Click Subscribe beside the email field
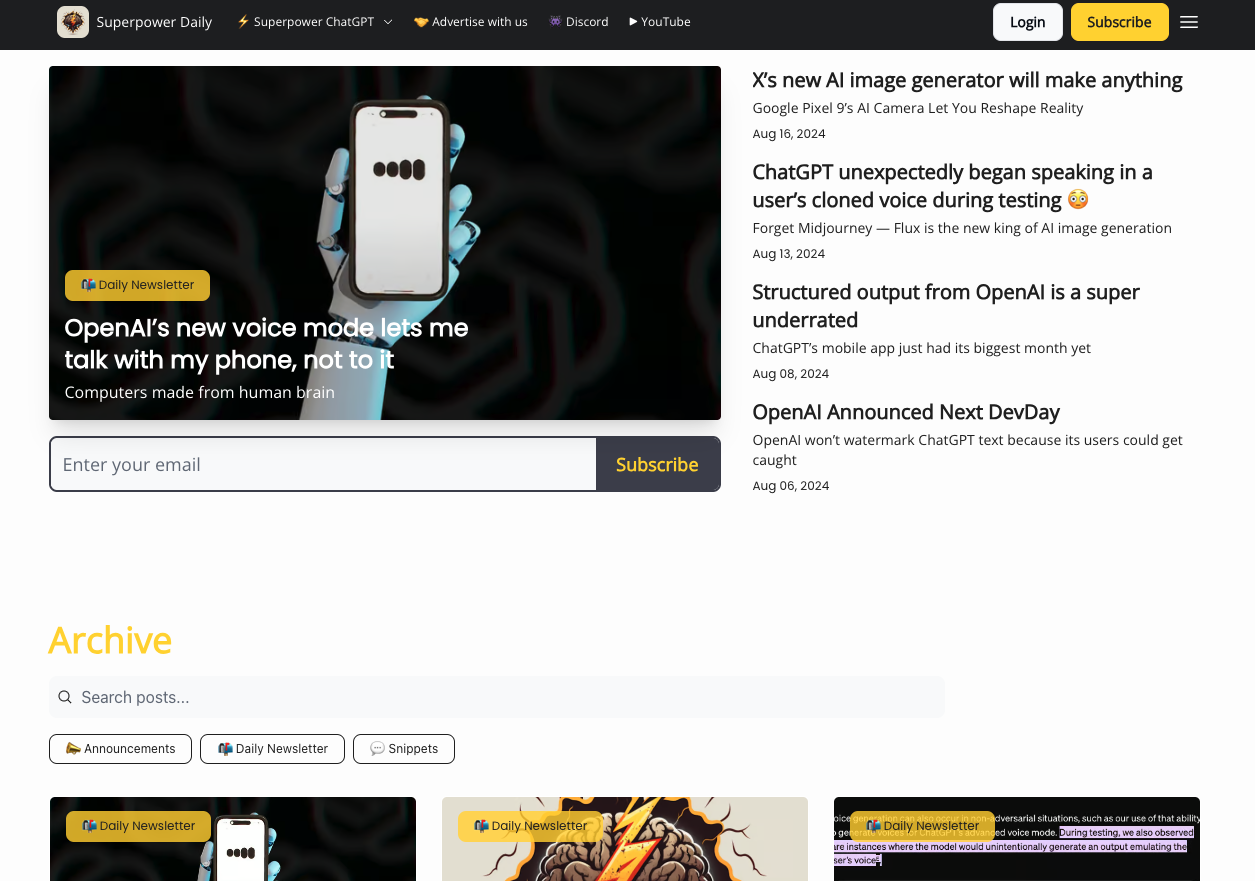Viewport: 1255px width, 881px height. point(657,464)
